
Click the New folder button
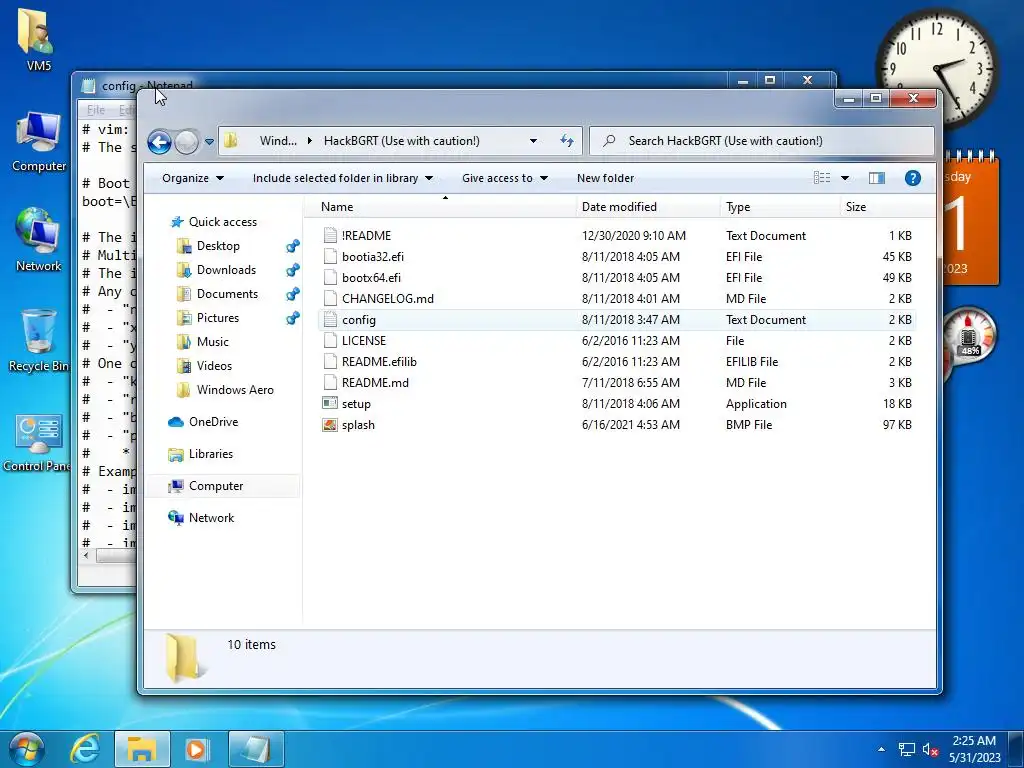(x=605, y=178)
